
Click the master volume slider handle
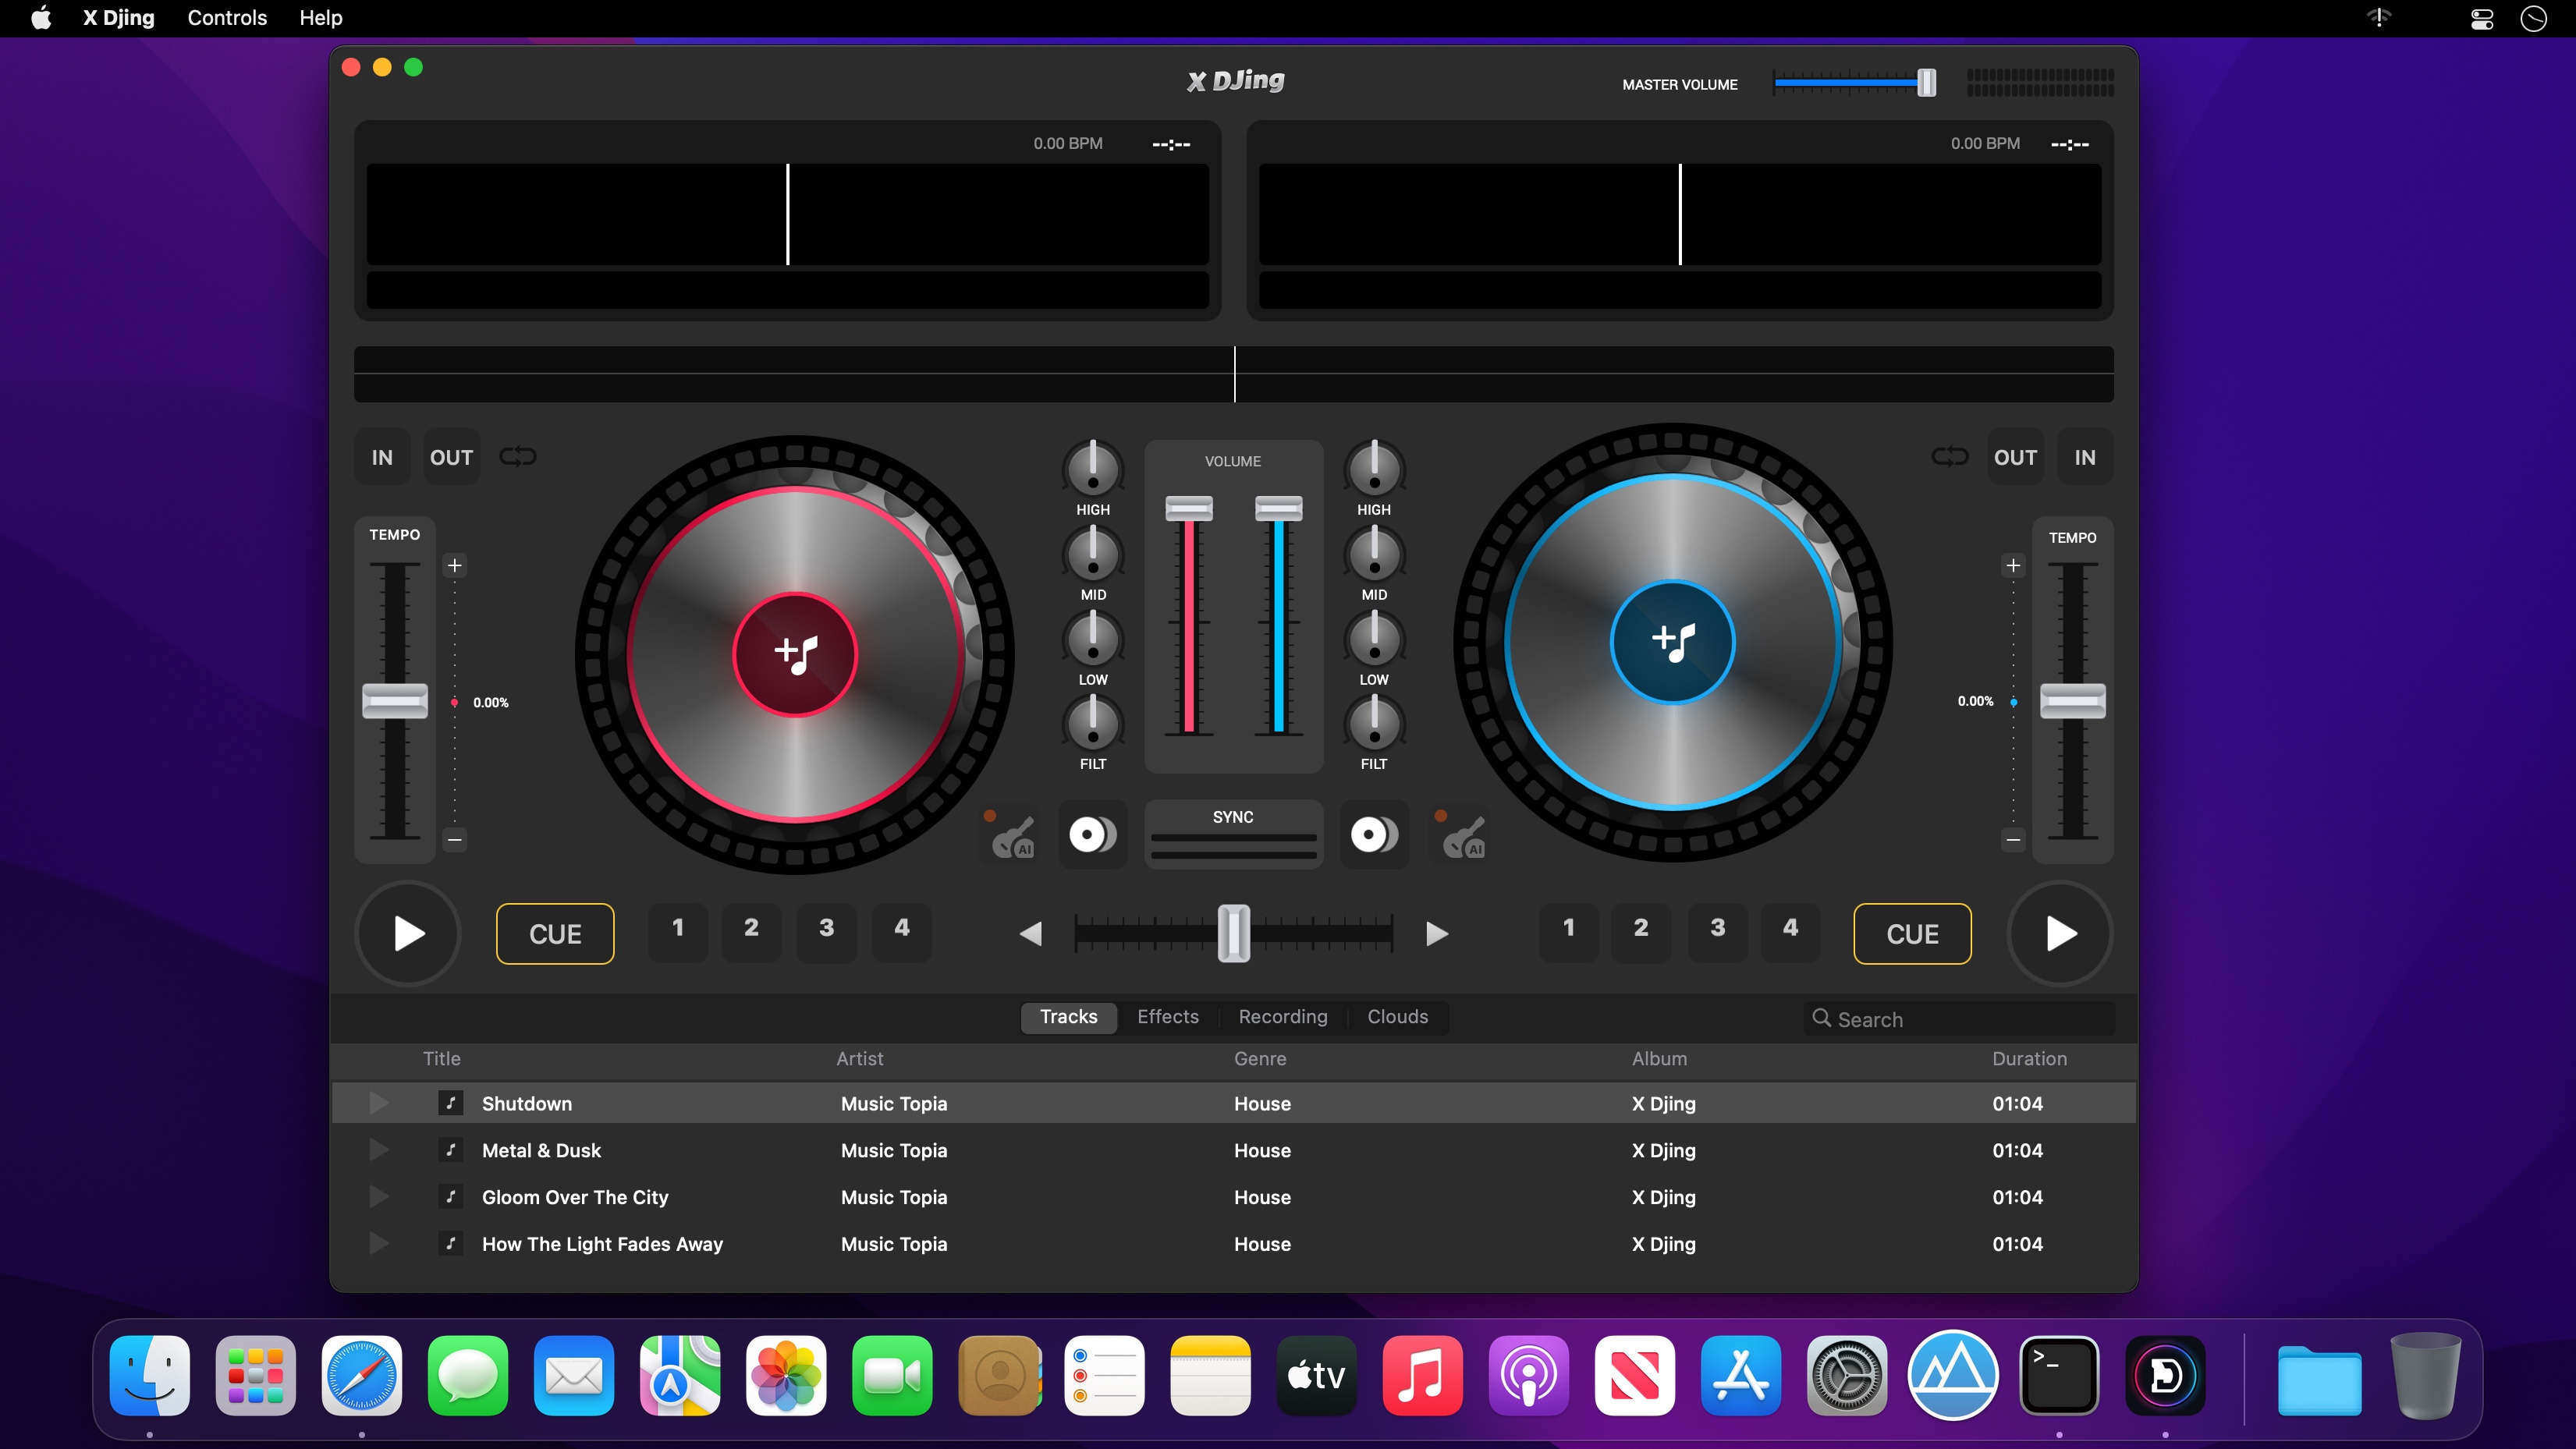[x=1926, y=83]
